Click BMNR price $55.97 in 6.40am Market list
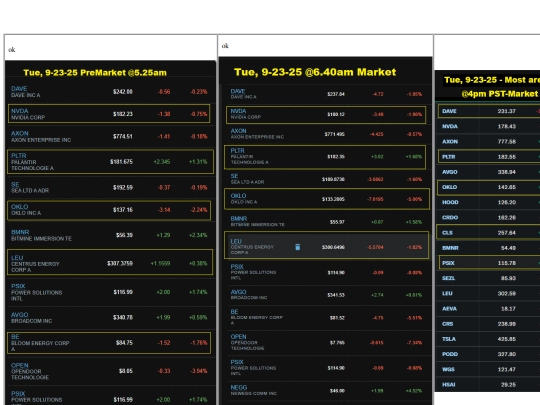540x405 pixels. pos(337,222)
